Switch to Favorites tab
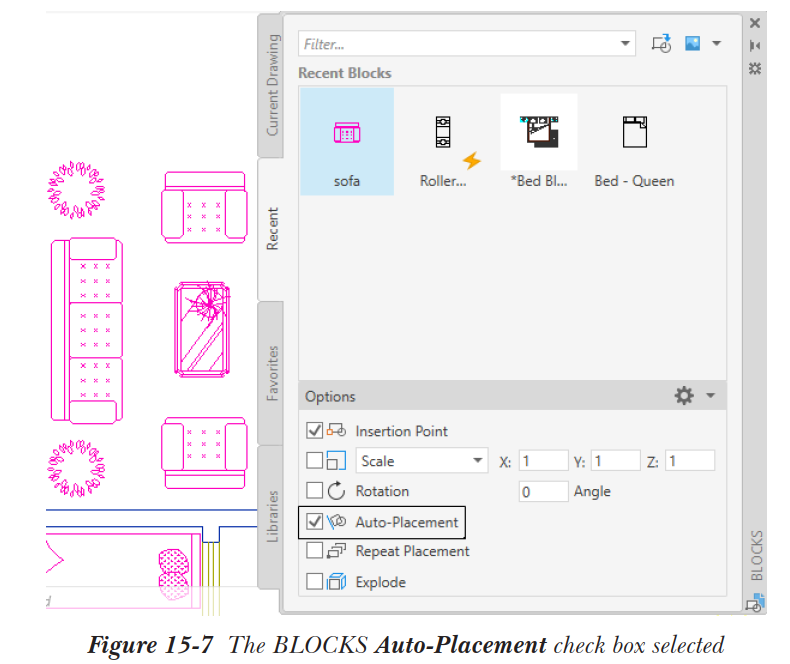 tap(271, 373)
